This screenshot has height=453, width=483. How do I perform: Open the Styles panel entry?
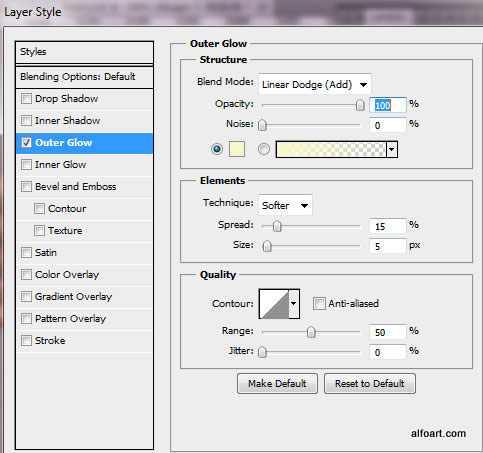point(84,52)
